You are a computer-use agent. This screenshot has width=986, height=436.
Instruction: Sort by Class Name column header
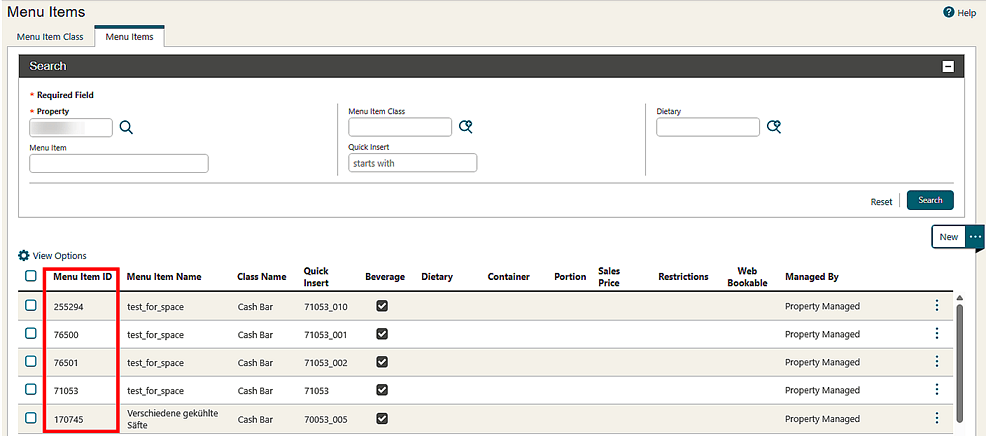click(262, 277)
